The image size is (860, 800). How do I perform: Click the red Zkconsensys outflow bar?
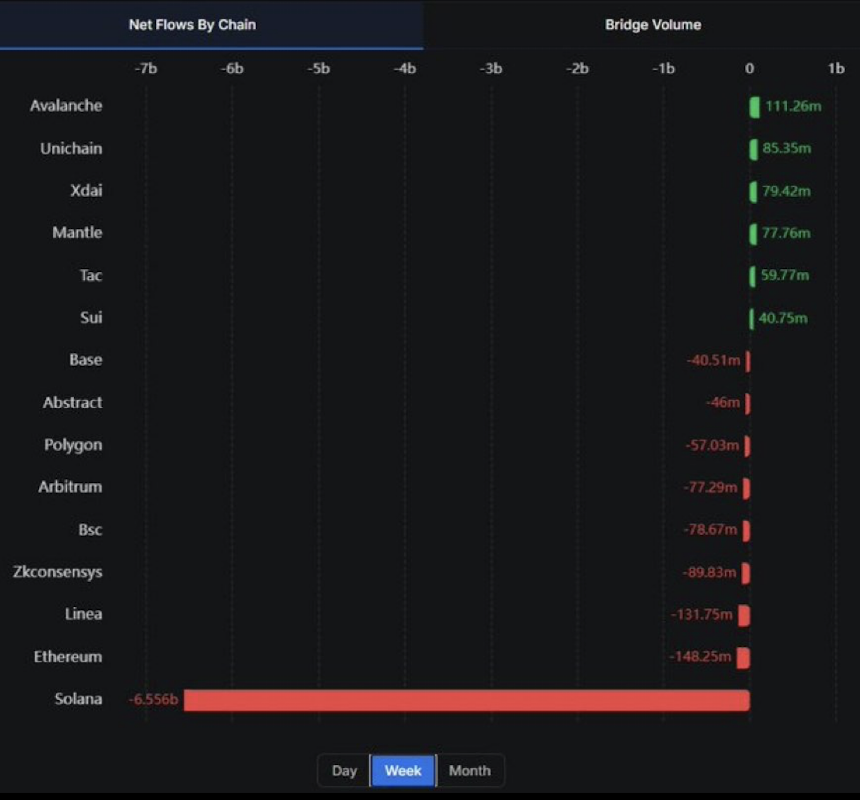pyautogui.click(x=745, y=573)
